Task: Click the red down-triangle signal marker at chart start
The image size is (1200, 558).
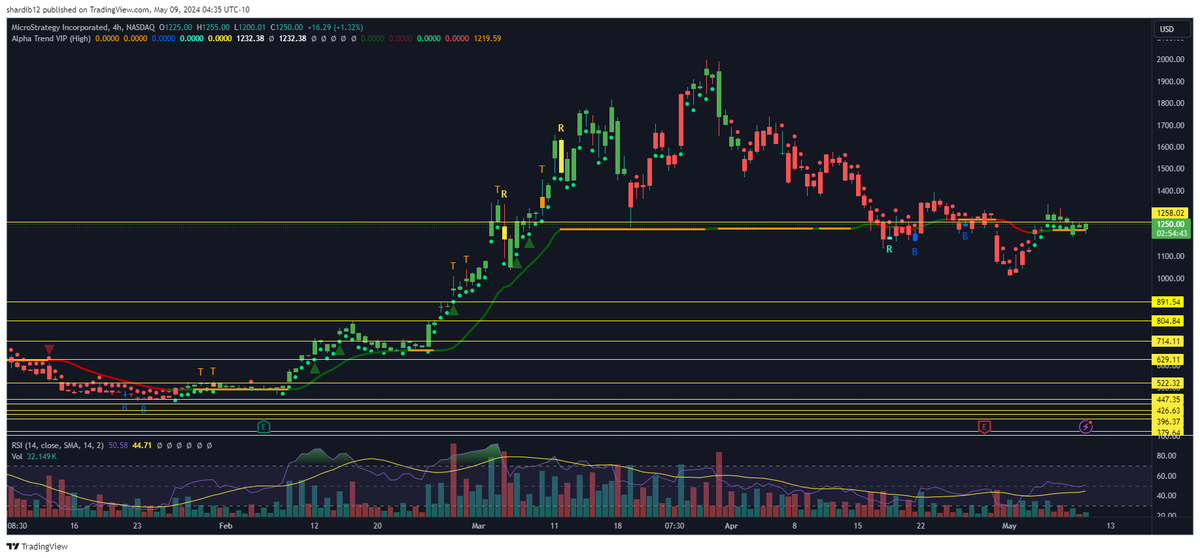Action: pos(49,348)
